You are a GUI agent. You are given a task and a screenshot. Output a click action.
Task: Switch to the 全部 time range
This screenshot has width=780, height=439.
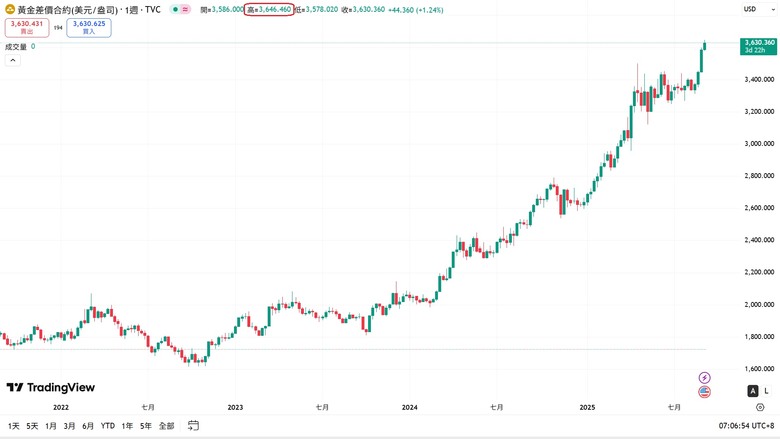point(166,426)
